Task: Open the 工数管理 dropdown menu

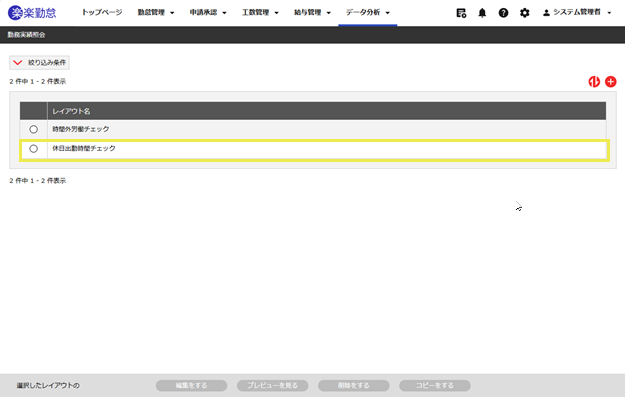Action: coord(260,13)
